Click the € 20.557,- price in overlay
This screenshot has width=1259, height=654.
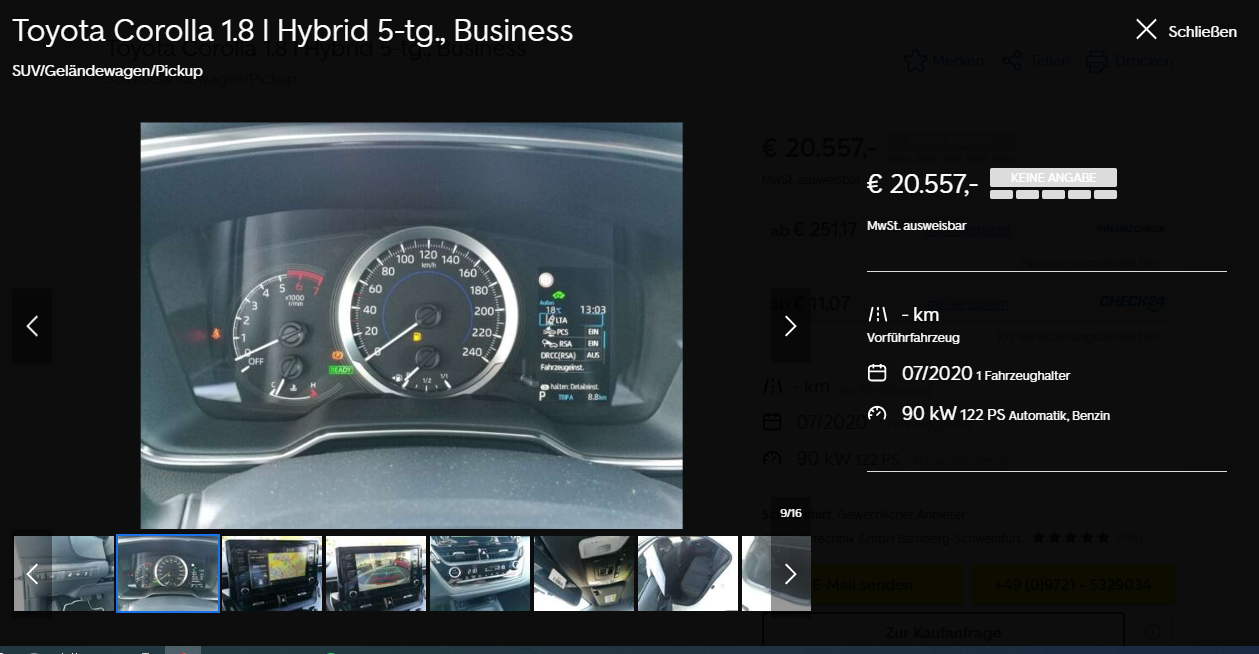pos(922,184)
